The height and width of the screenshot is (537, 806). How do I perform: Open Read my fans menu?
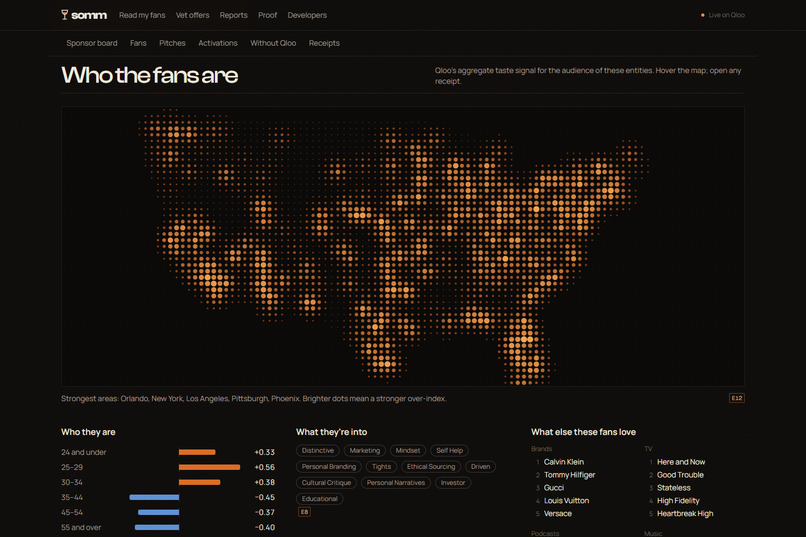point(142,15)
